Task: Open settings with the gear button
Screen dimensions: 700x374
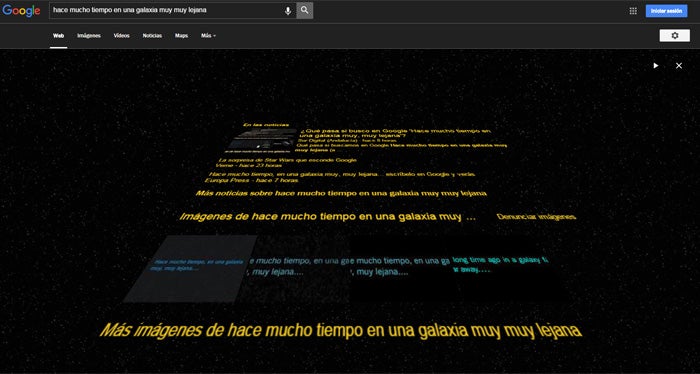Action: click(x=675, y=36)
